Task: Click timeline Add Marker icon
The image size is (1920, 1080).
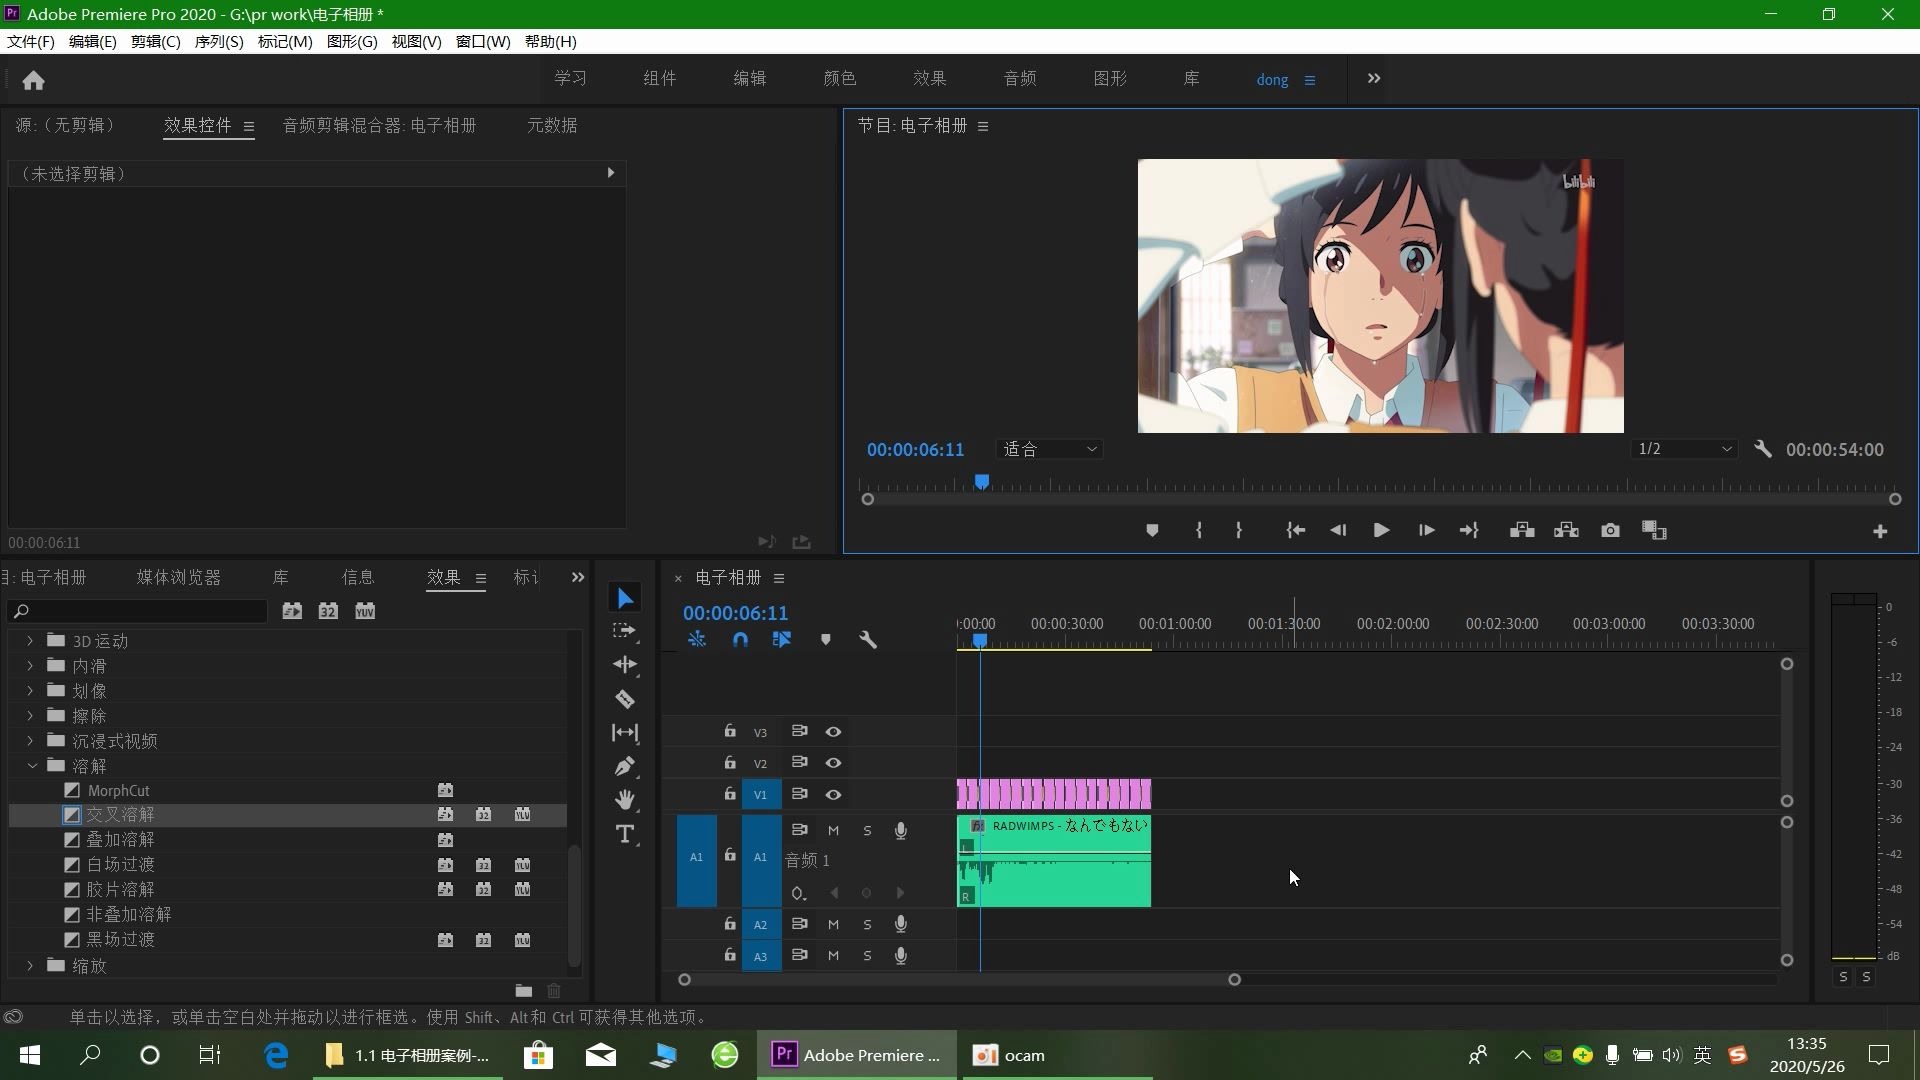Action: click(x=825, y=640)
